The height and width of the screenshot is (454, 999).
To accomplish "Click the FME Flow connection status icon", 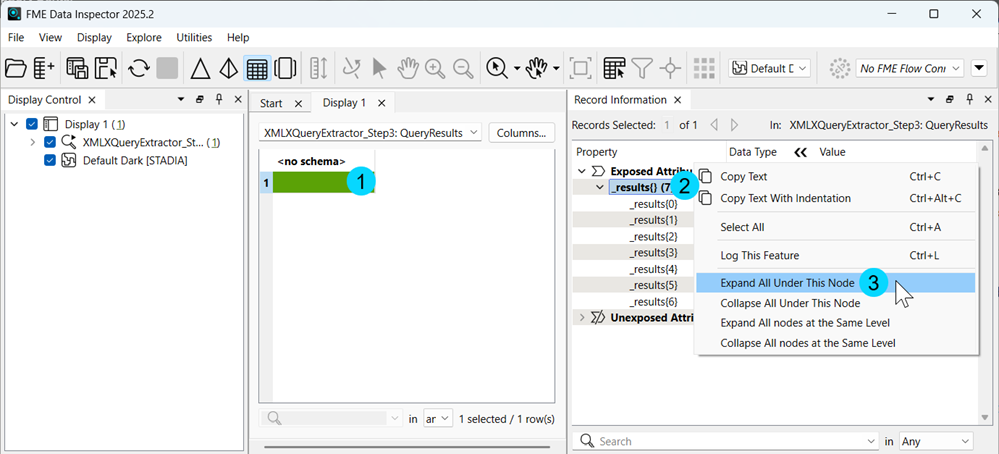I will click(840, 68).
